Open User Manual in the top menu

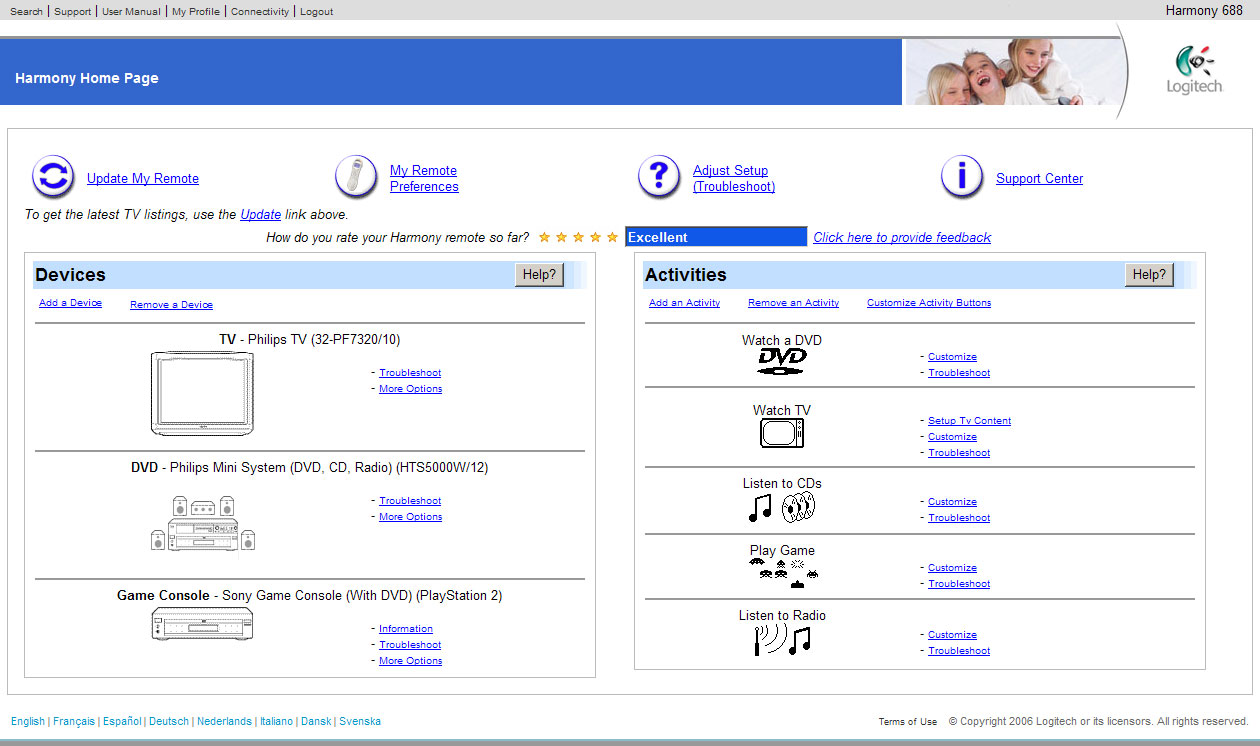coord(131,12)
